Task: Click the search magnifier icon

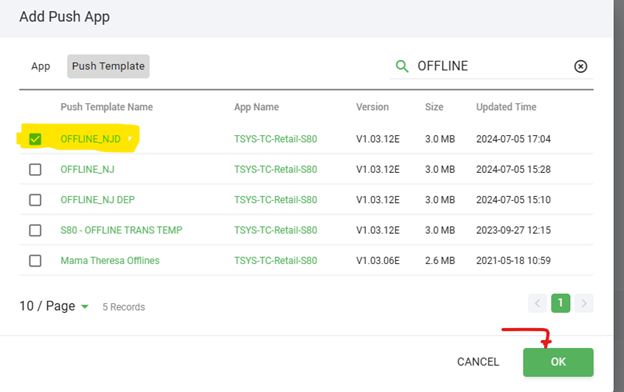Action: [x=402, y=66]
